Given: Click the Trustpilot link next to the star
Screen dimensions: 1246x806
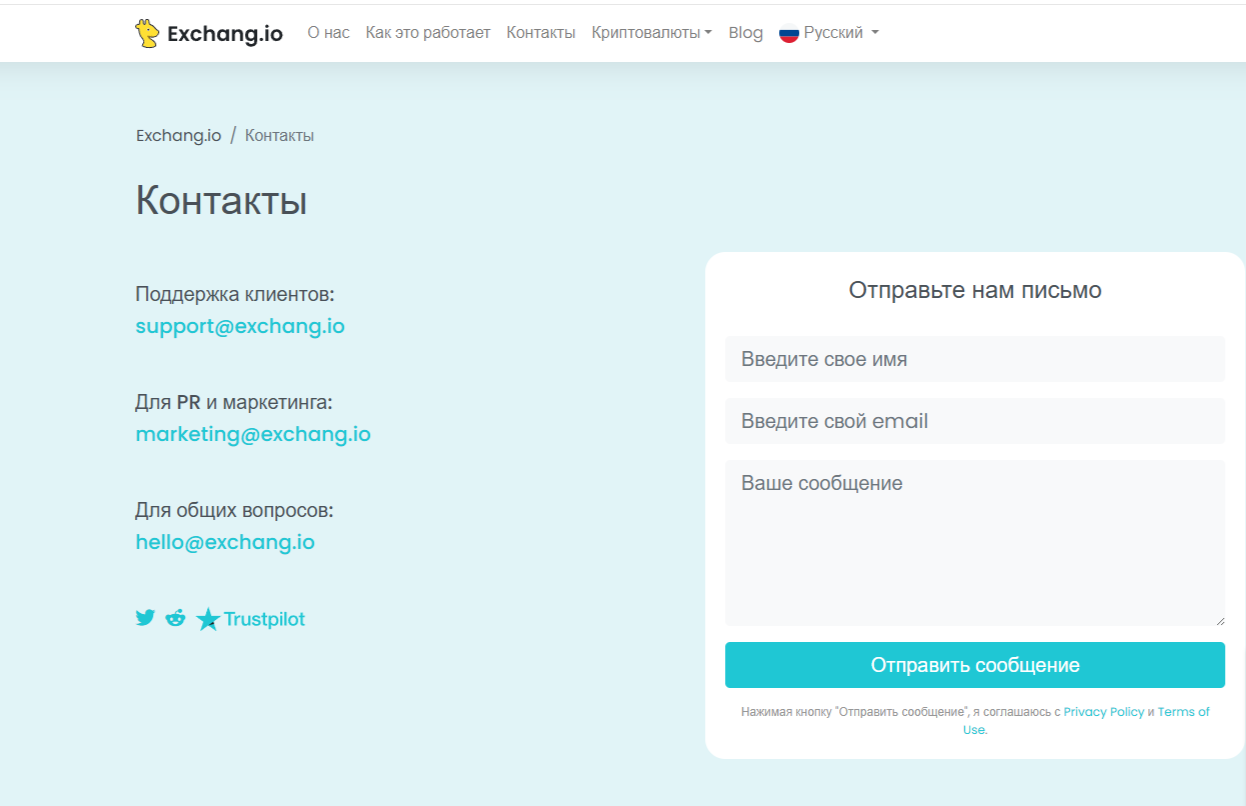Looking at the screenshot, I should [262, 618].
